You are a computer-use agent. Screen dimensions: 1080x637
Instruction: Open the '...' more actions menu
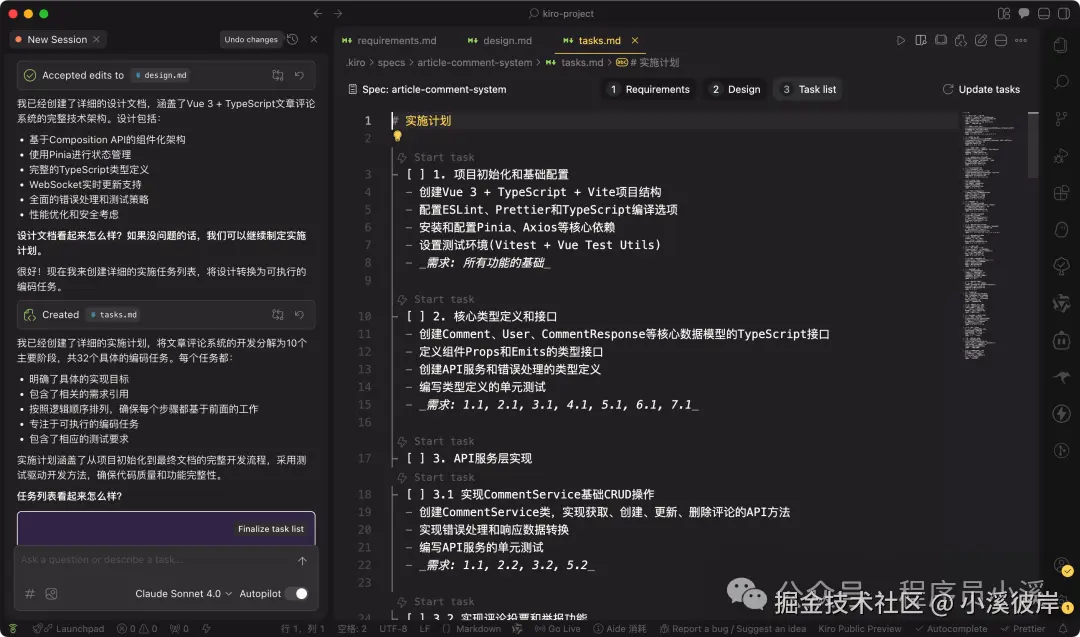pyautogui.click(x=1021, y=40)
